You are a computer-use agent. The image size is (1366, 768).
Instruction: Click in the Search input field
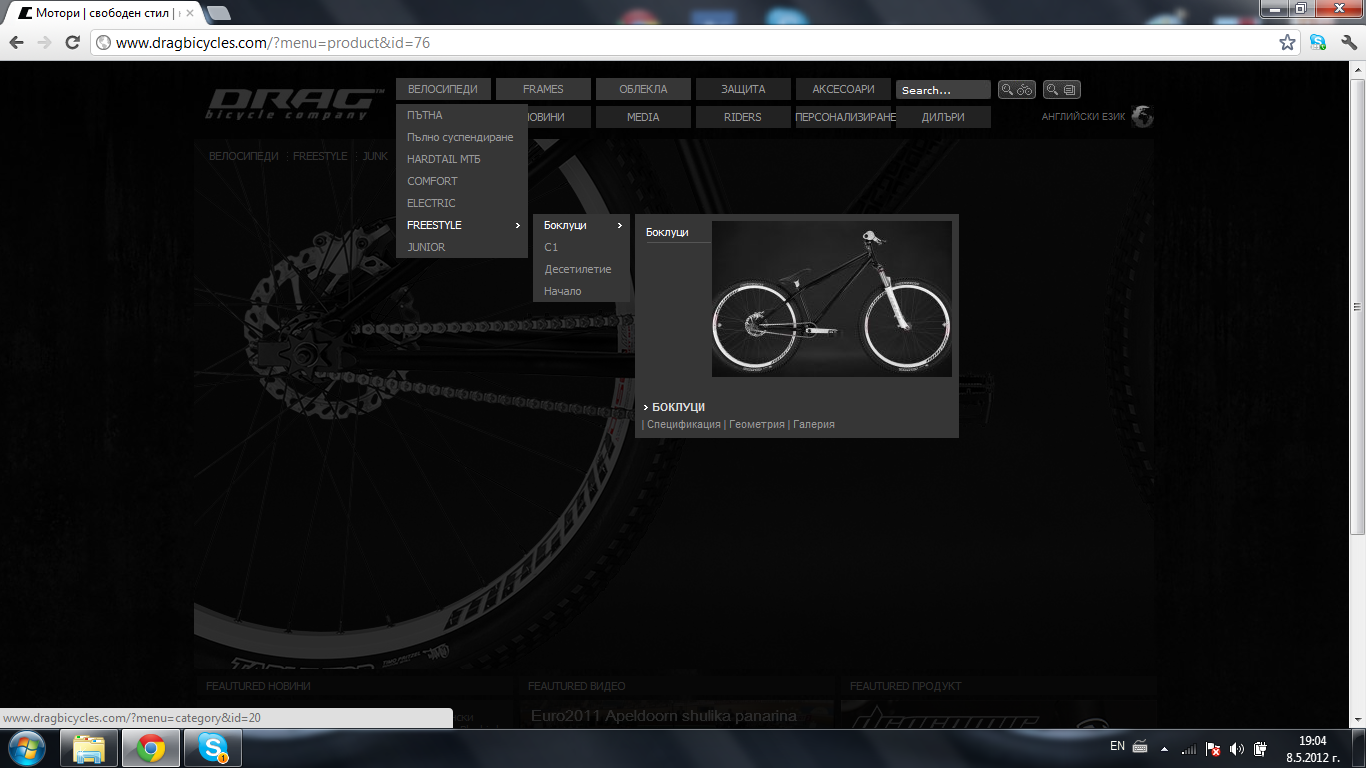pos(941,90)
